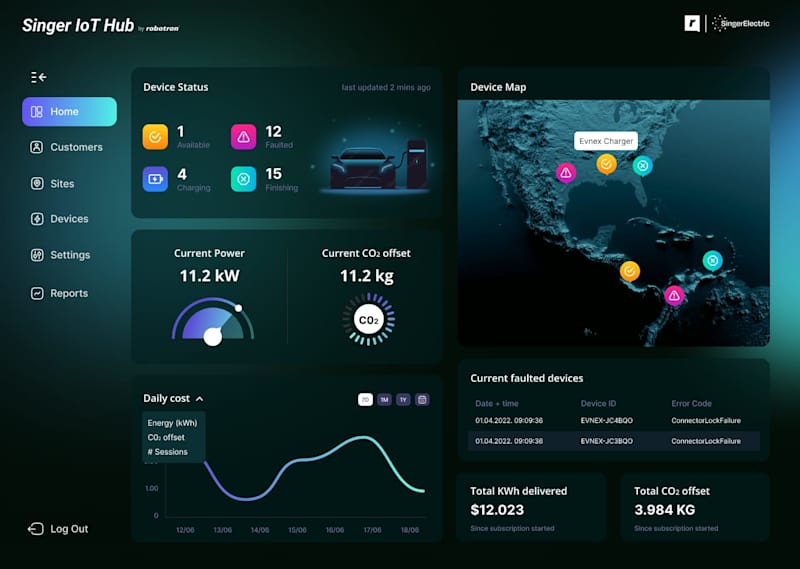Screen dimensions: 800x569
Task: Click the Evnex Charger map tooltip
Action: click(x=606, y=141)
